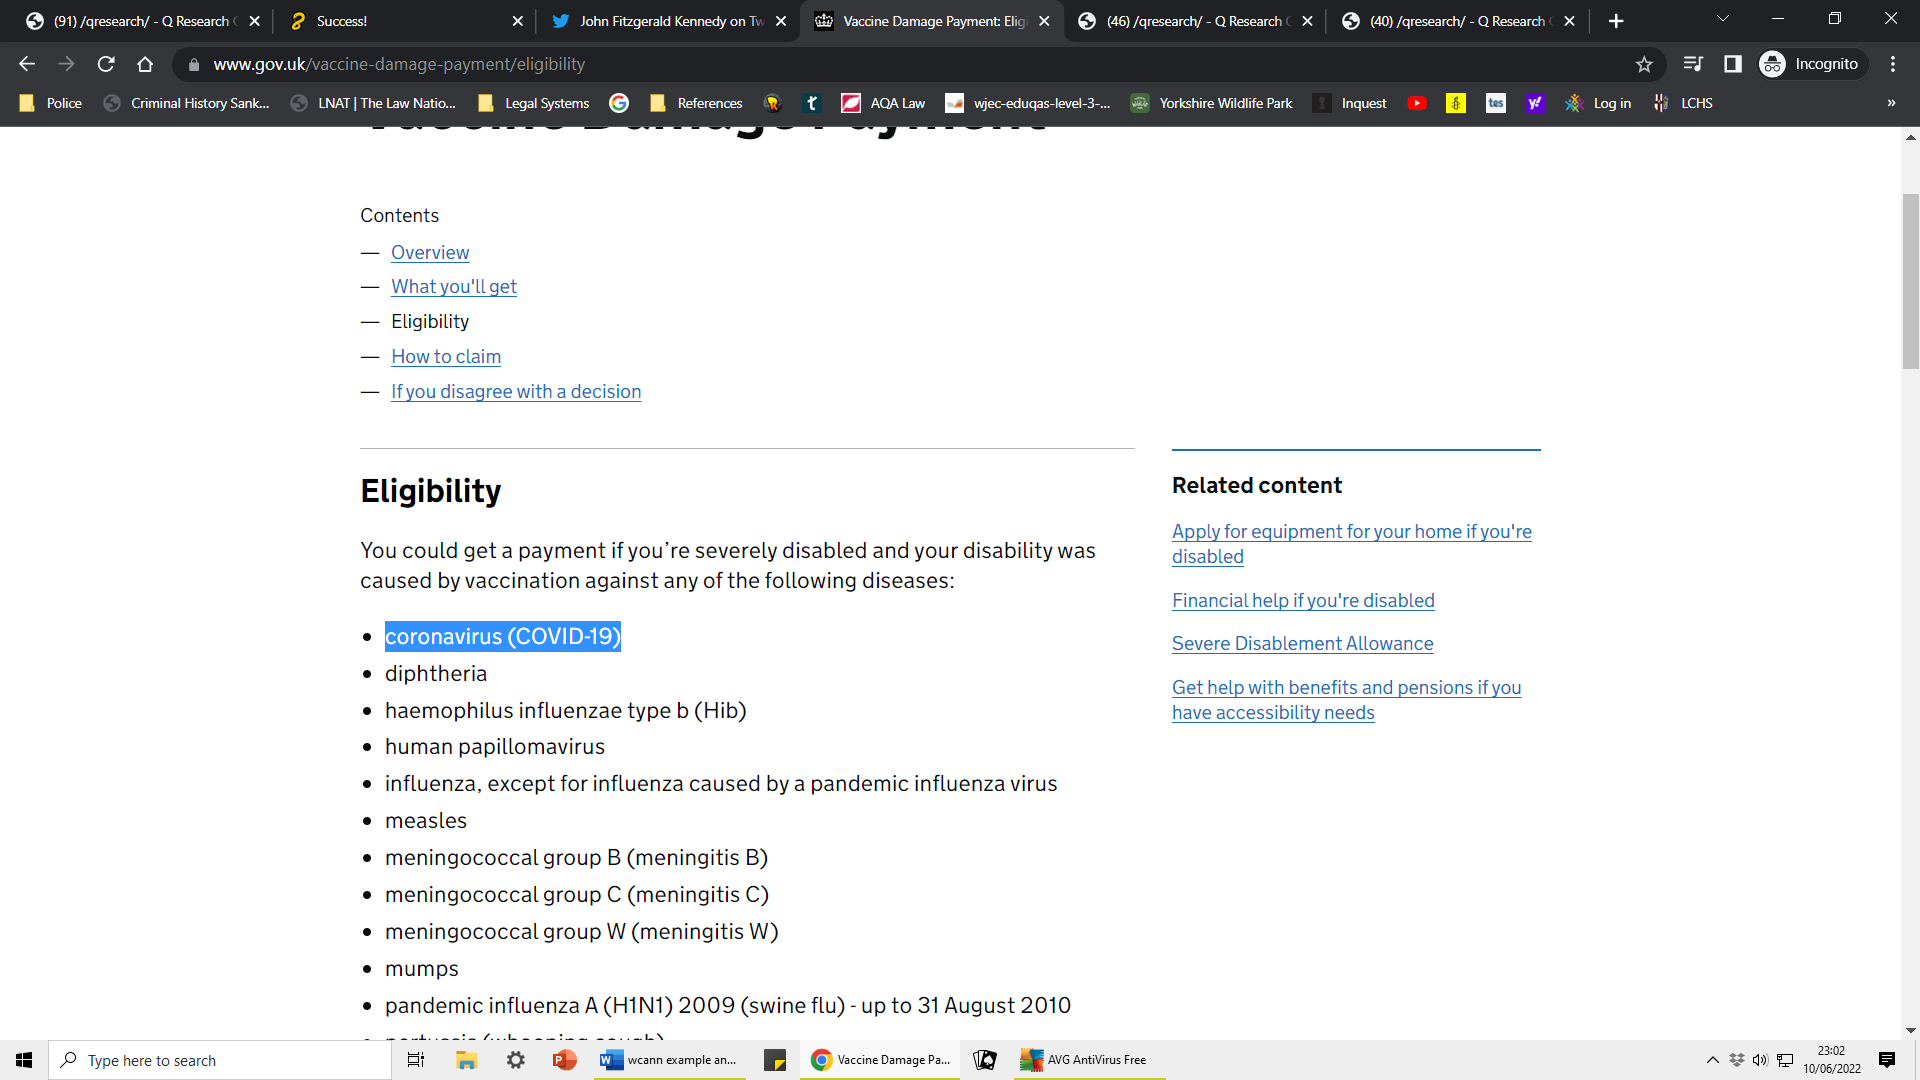1920x1080 pixels.
Task: Click the page vertical scrollbar thumb
Action: pyautogui.click(x=1911, y=280)
